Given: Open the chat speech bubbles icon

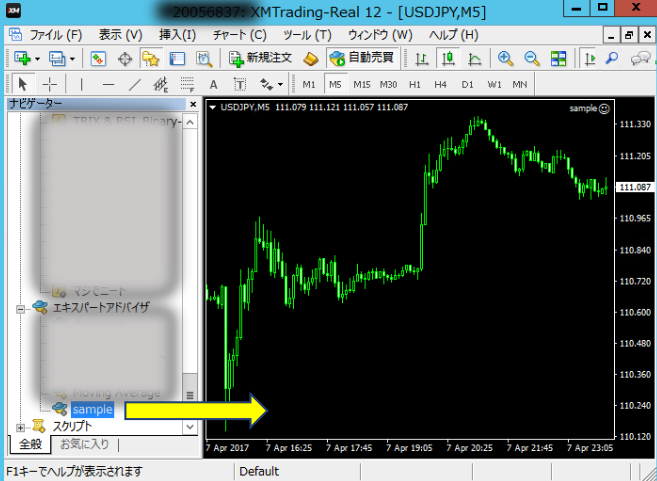Looking at the screenshot, I should 640,59.
